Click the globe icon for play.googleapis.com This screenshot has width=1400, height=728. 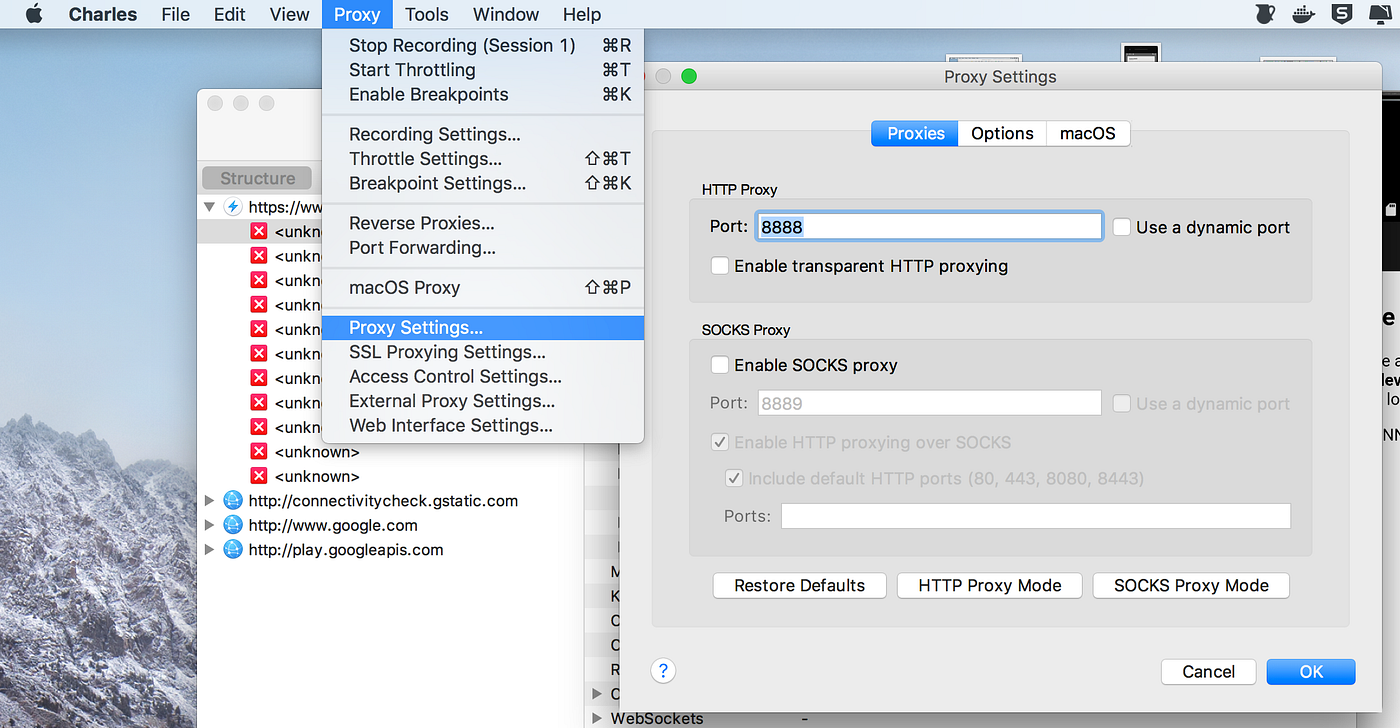click(233, 549)
